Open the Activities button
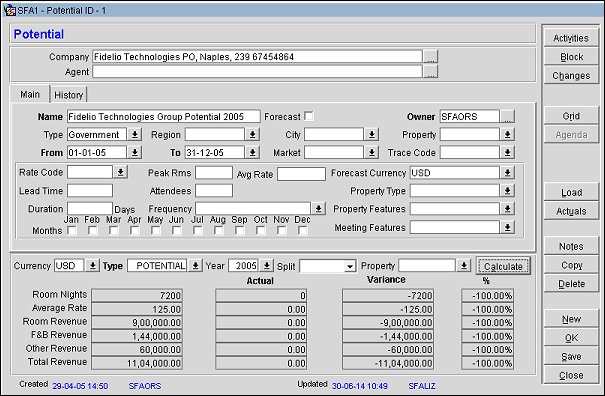The height and width of the screenshot is (396, 605). coord(571,38)
